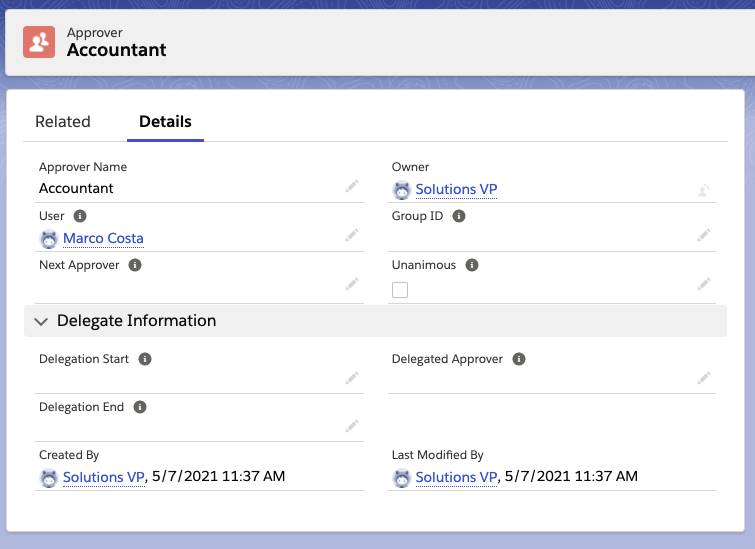
Task: Show info tooltip for Delegated Approver
Action: (519, 359)
